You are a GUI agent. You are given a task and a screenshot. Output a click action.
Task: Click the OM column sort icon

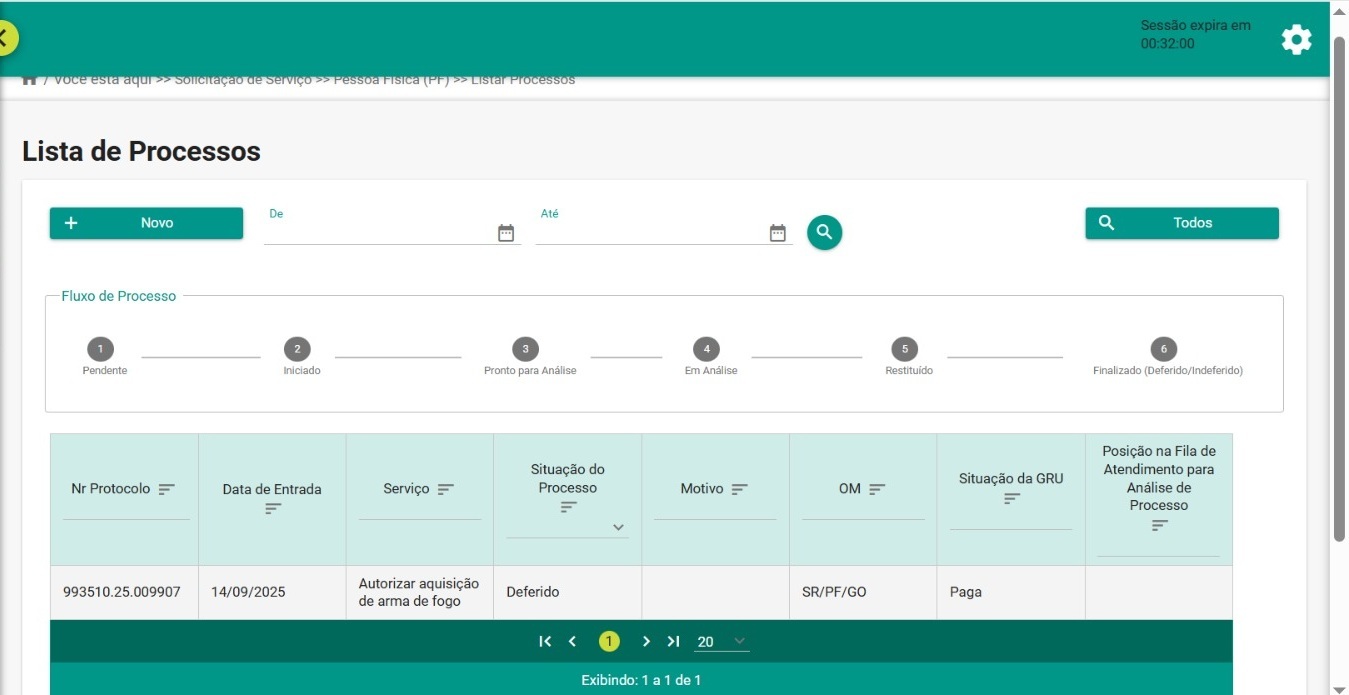pos(877,489)
